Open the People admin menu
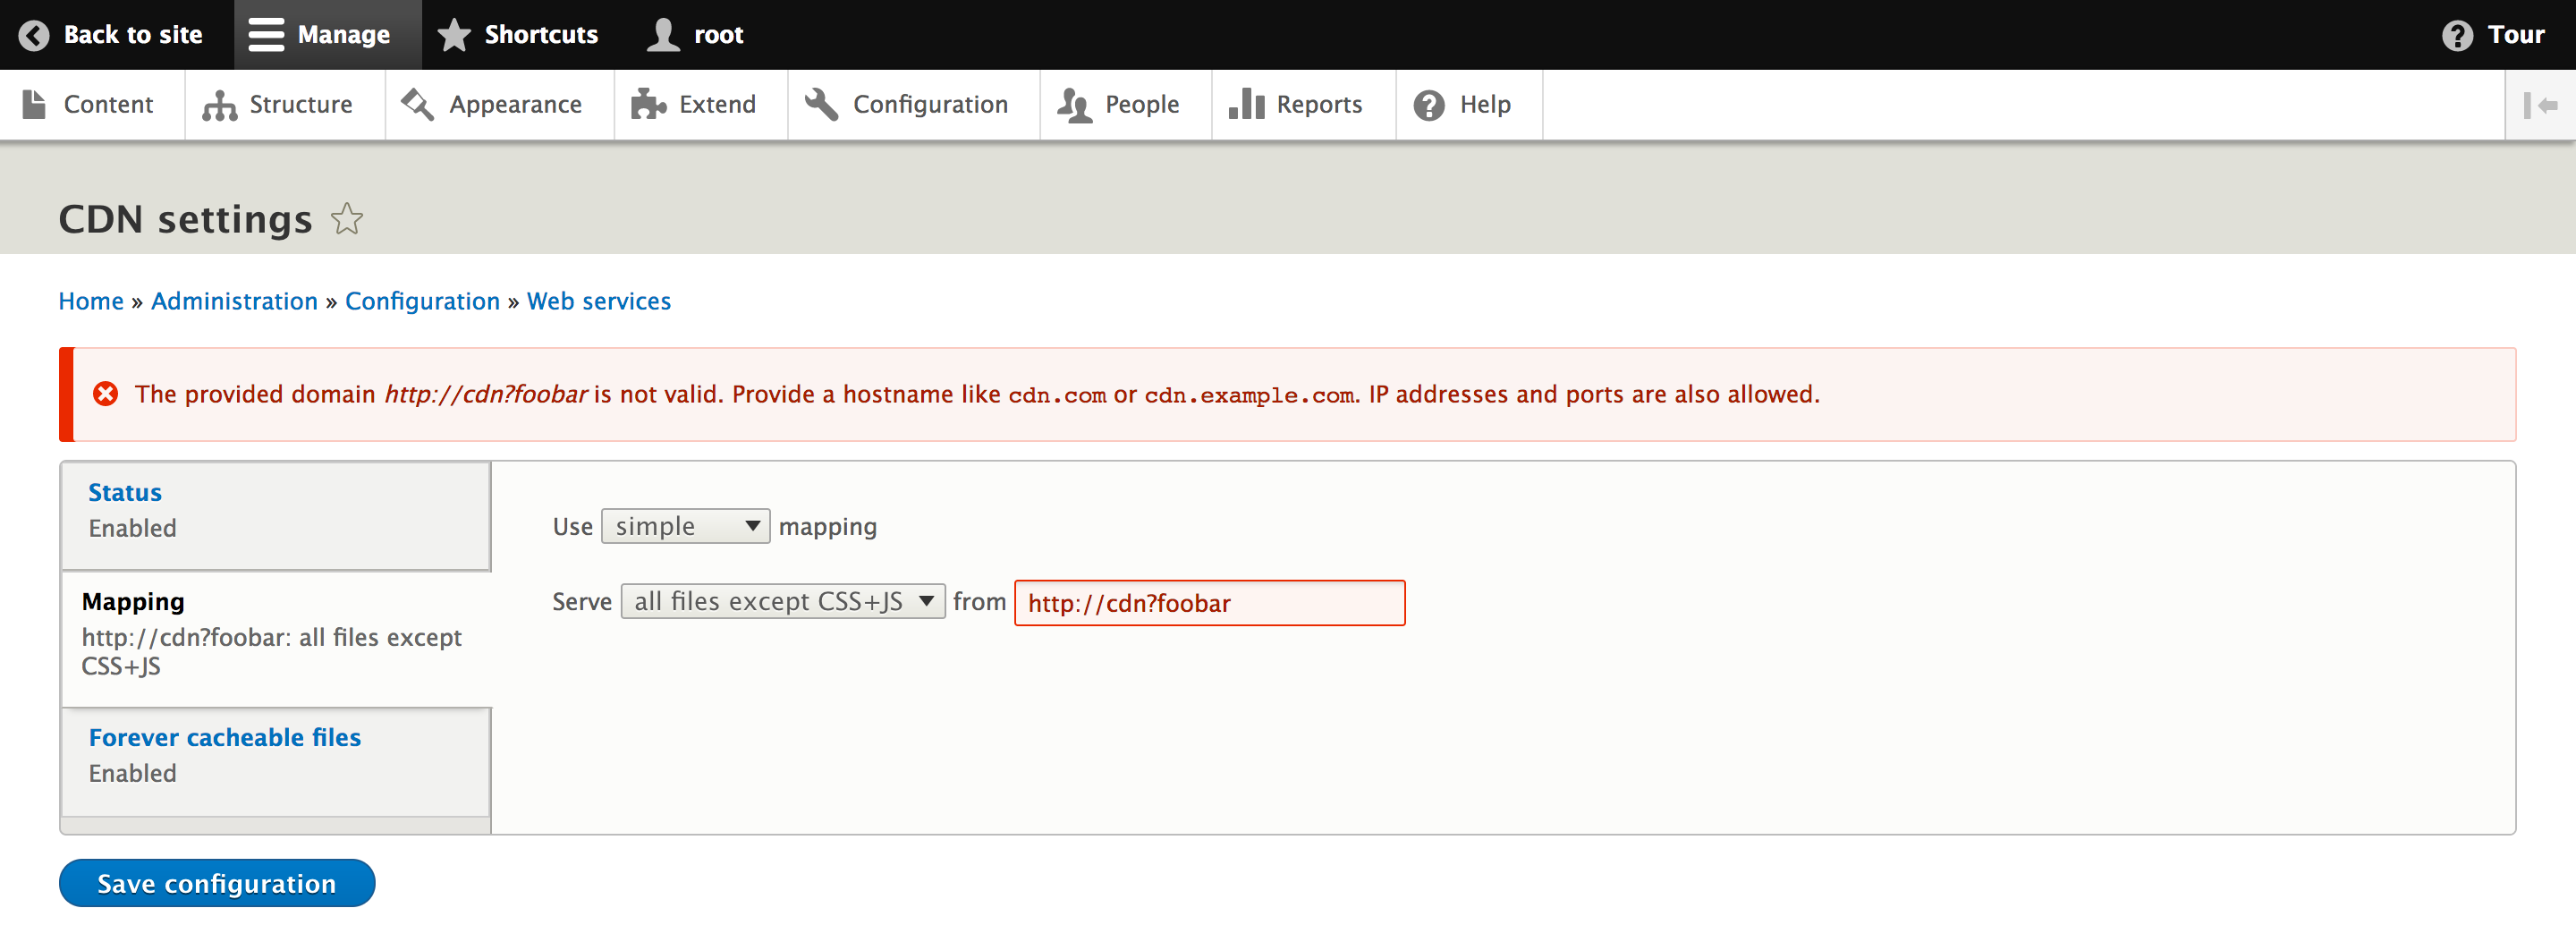Screen dimensions: 2576x925 pyautogui.click(x=1119, y=105)
